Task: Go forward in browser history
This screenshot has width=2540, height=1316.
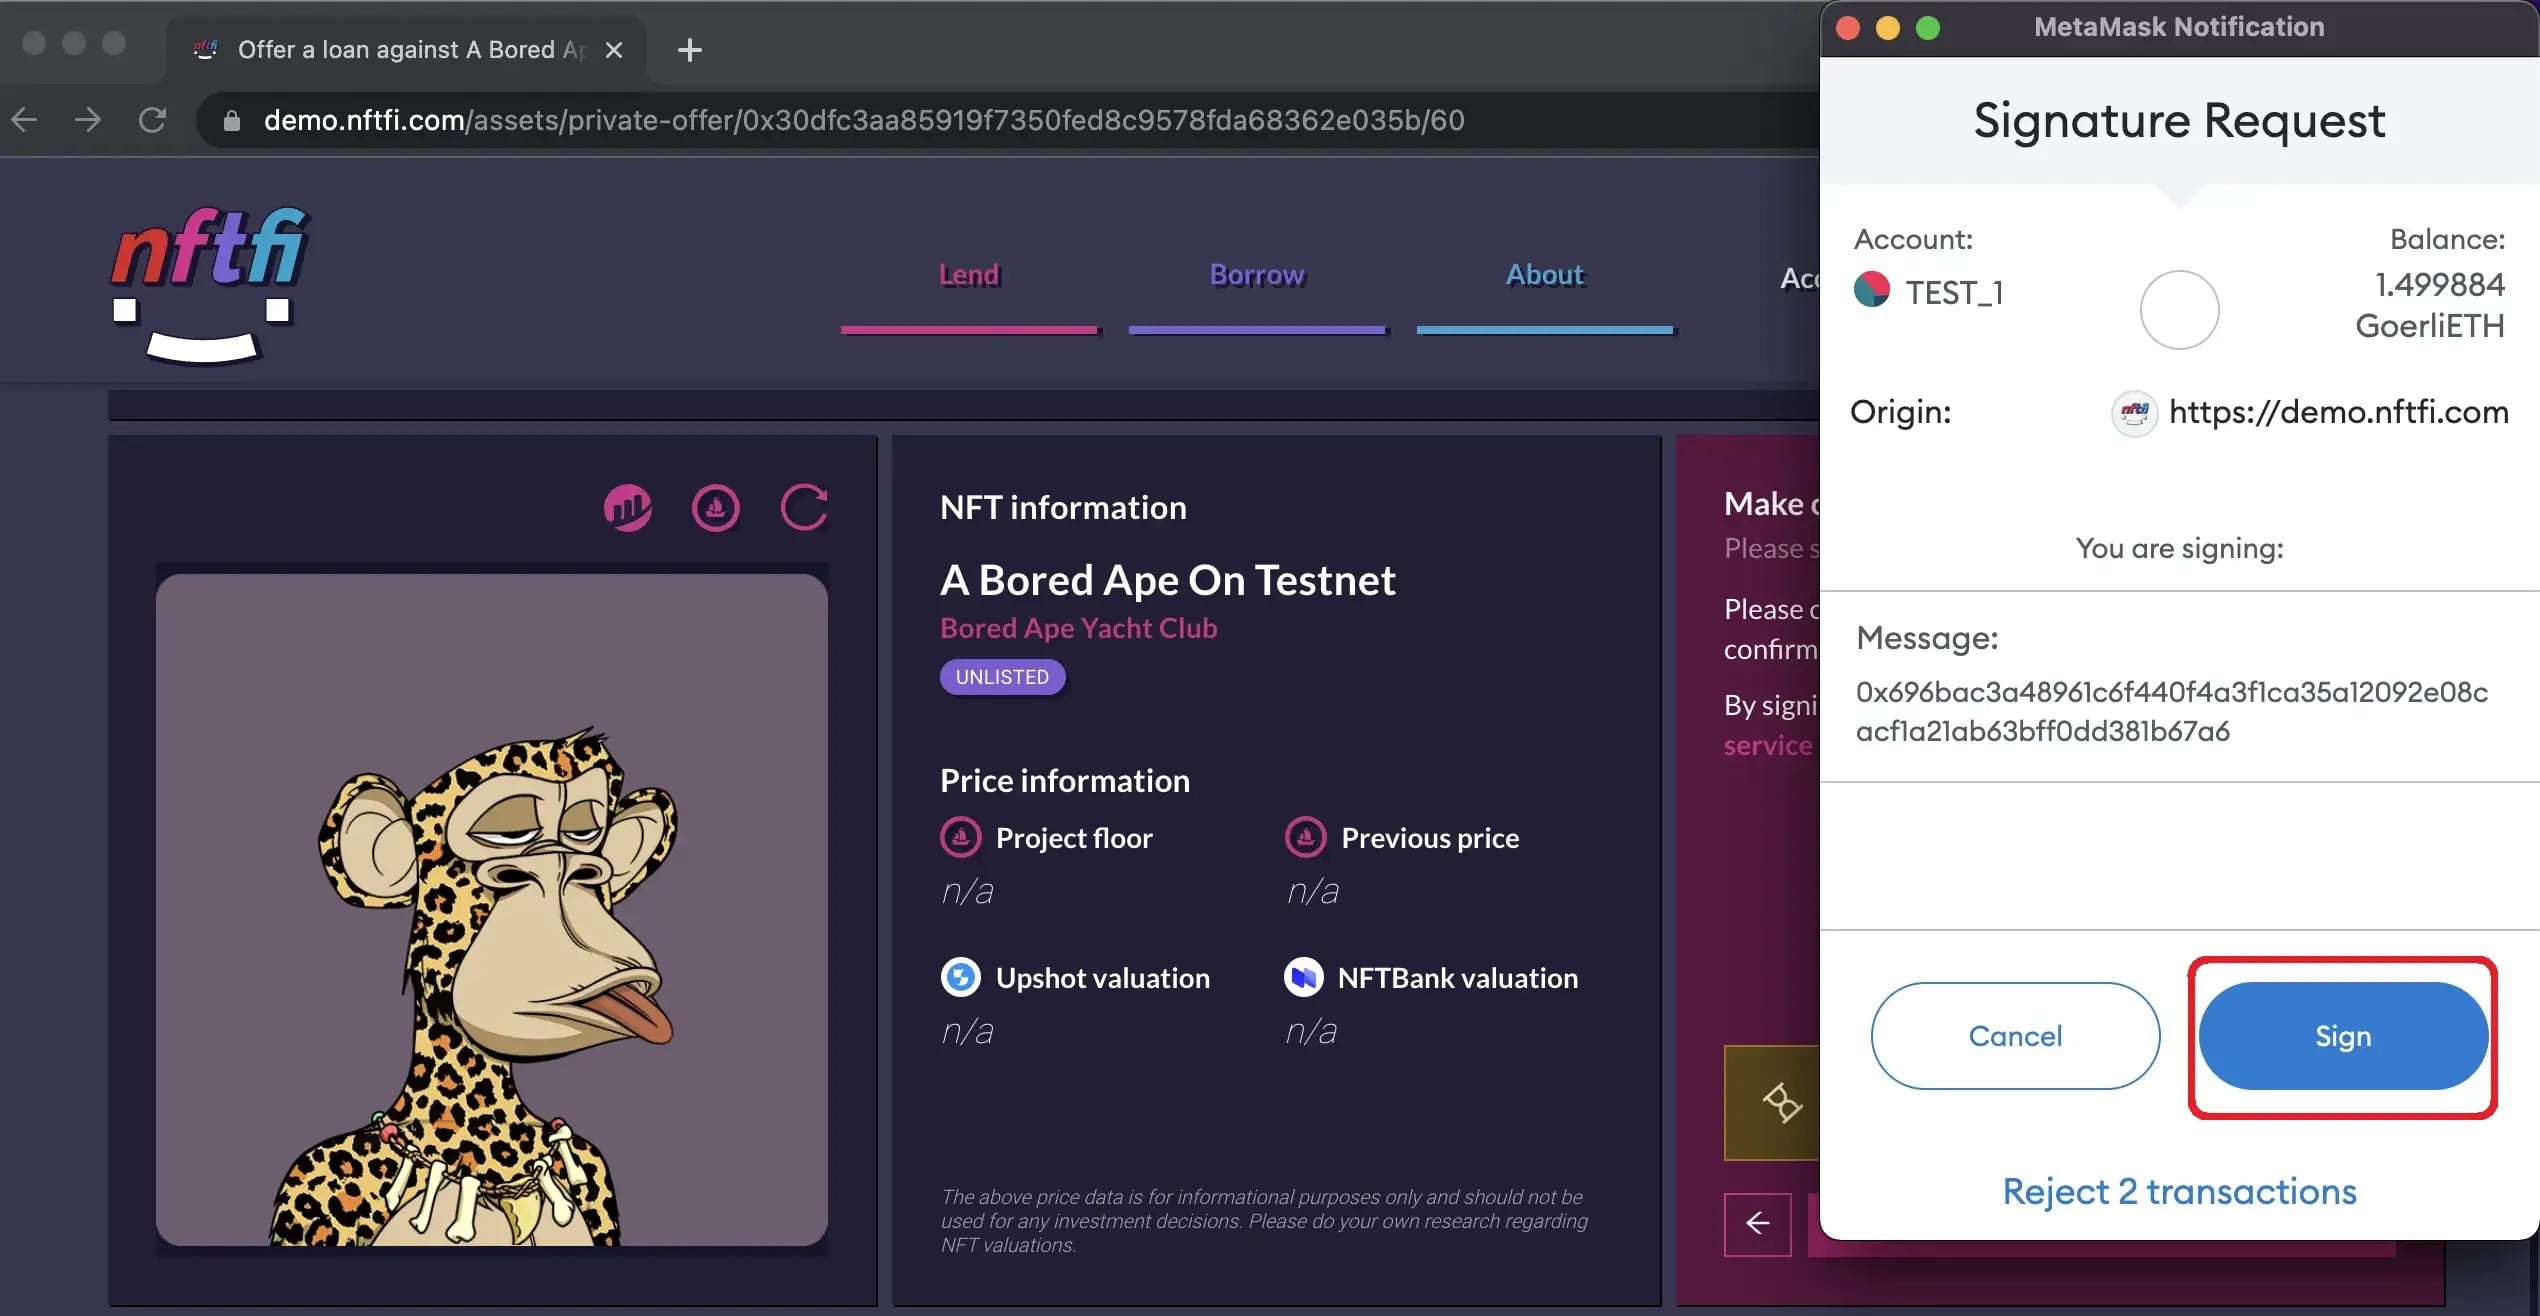Action: [x=88, y=120]
